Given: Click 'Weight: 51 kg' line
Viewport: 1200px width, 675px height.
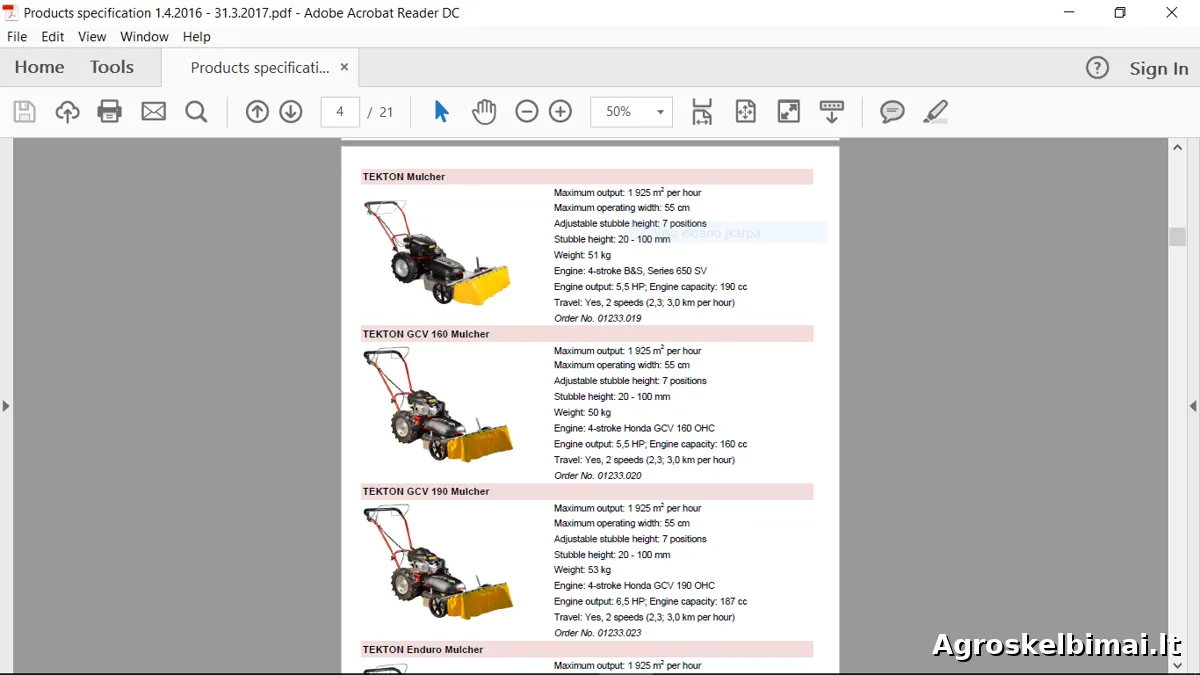Looking at the screenshot, I should pyautogui.click(x=582, y=255).
